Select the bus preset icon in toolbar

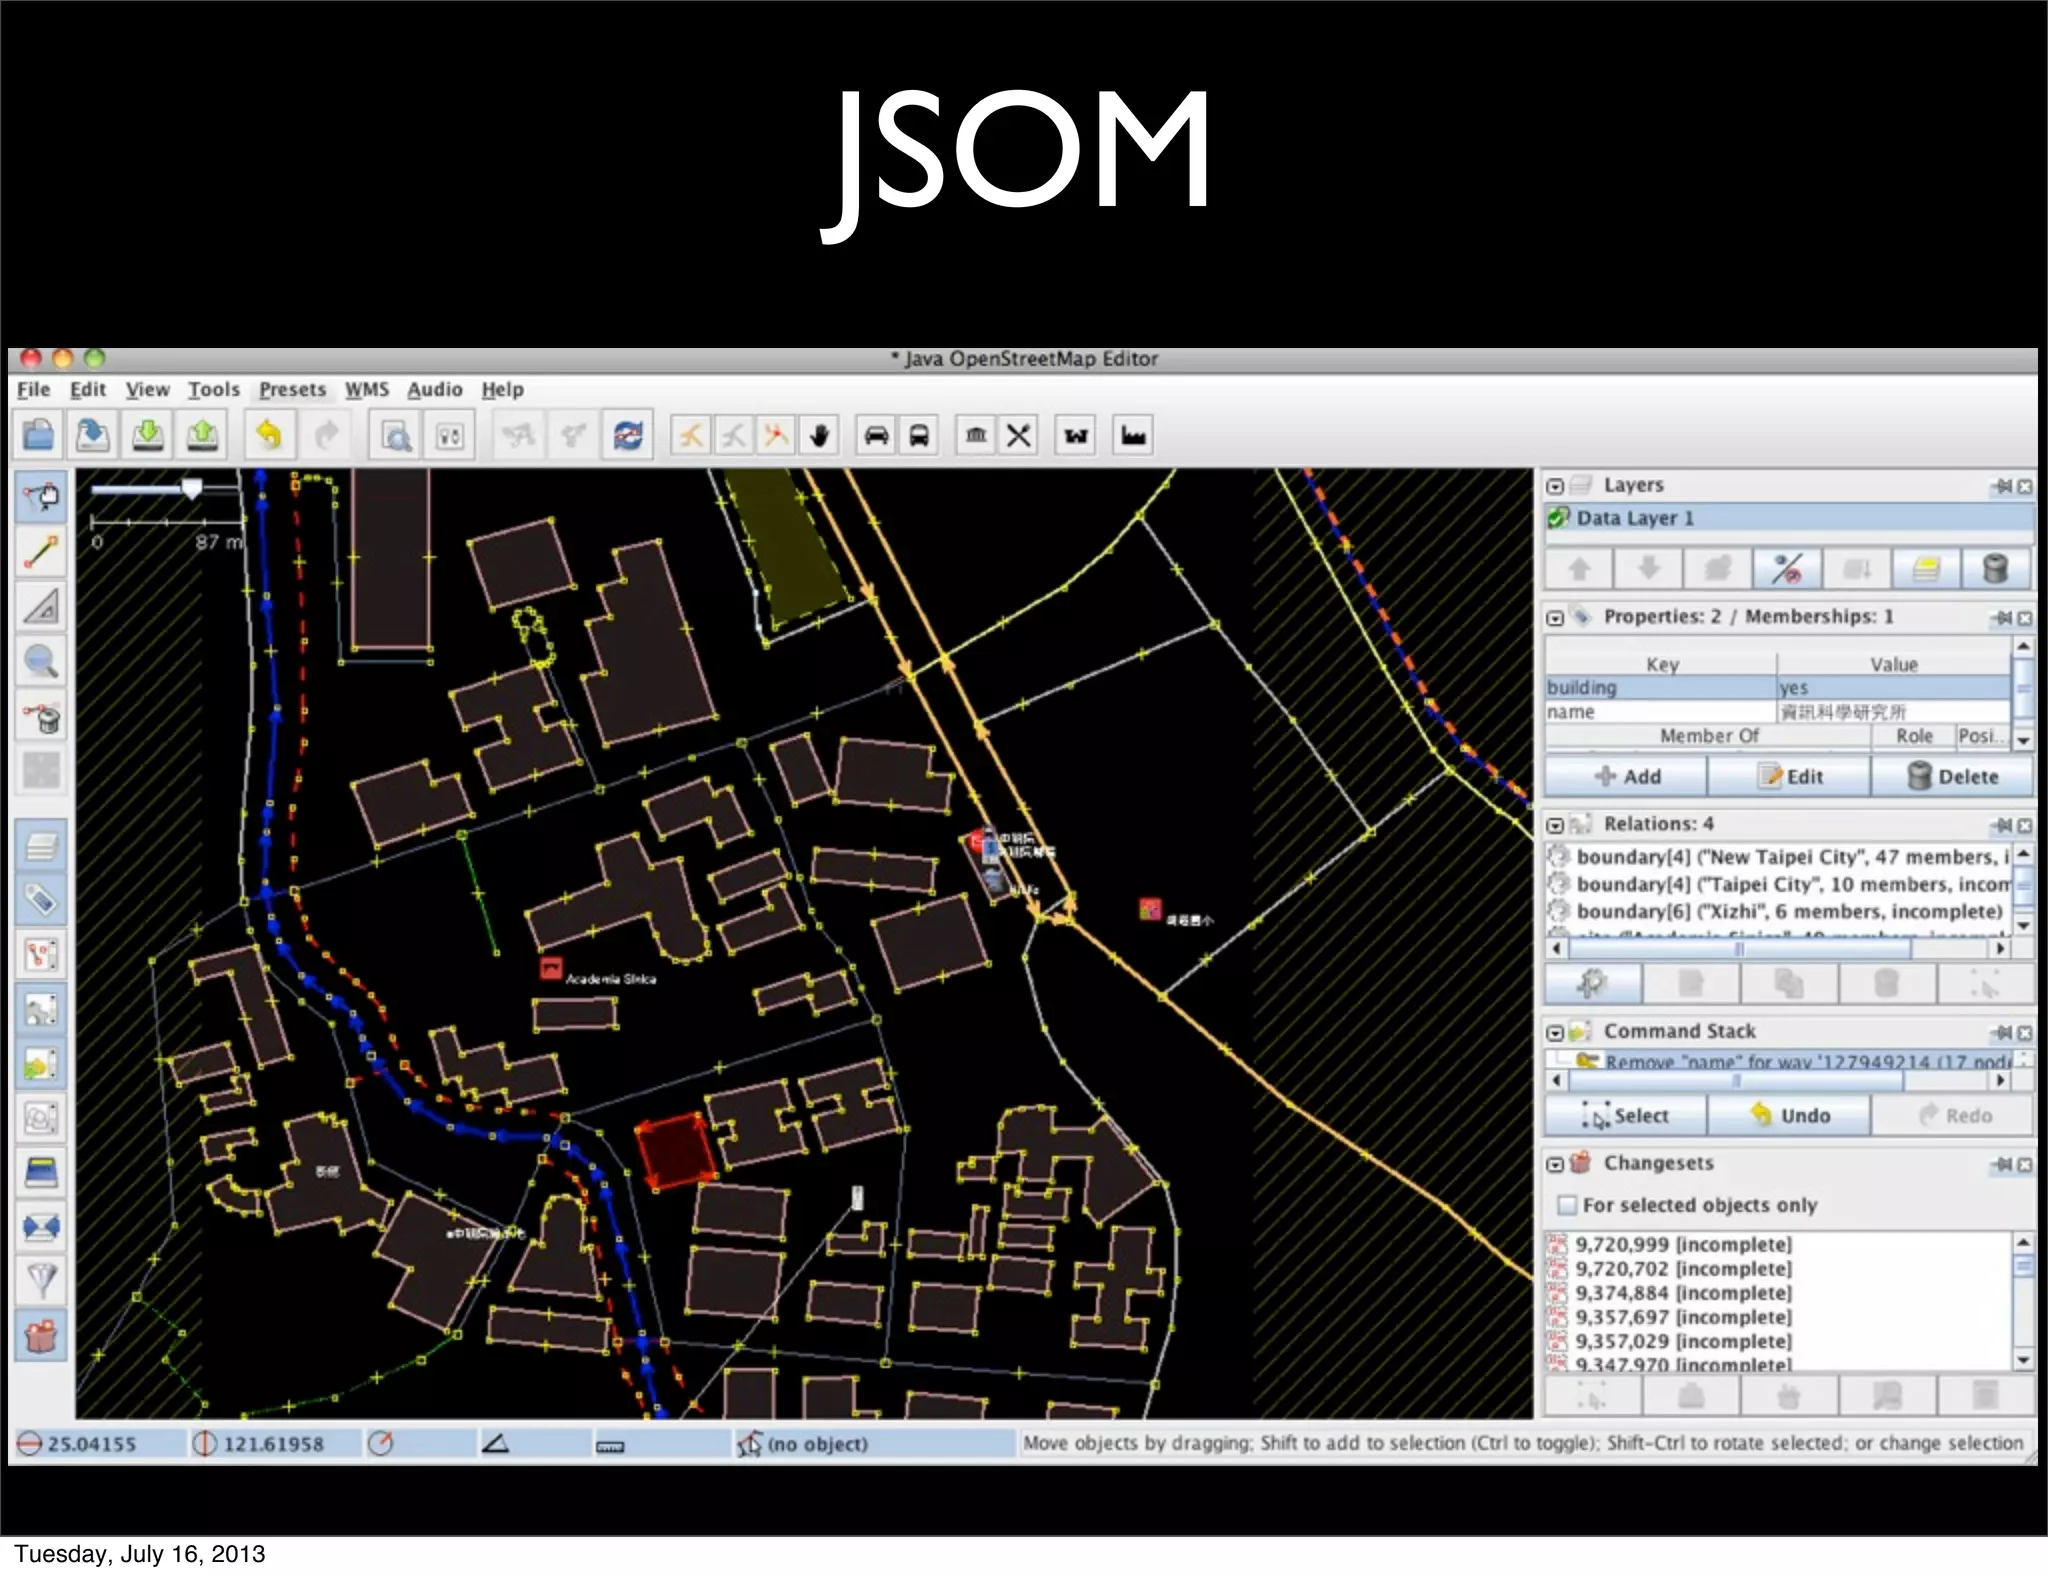919,435
